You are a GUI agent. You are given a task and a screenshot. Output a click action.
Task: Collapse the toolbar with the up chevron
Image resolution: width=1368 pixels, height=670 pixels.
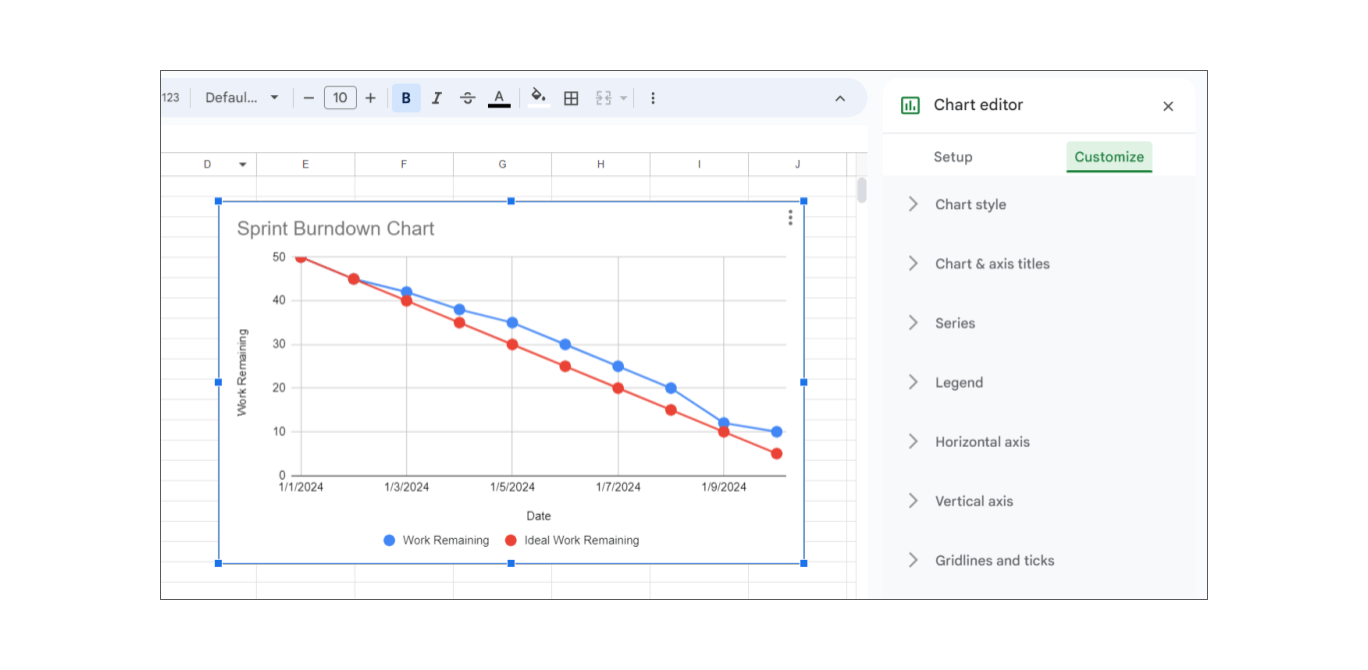click(840, 98)
